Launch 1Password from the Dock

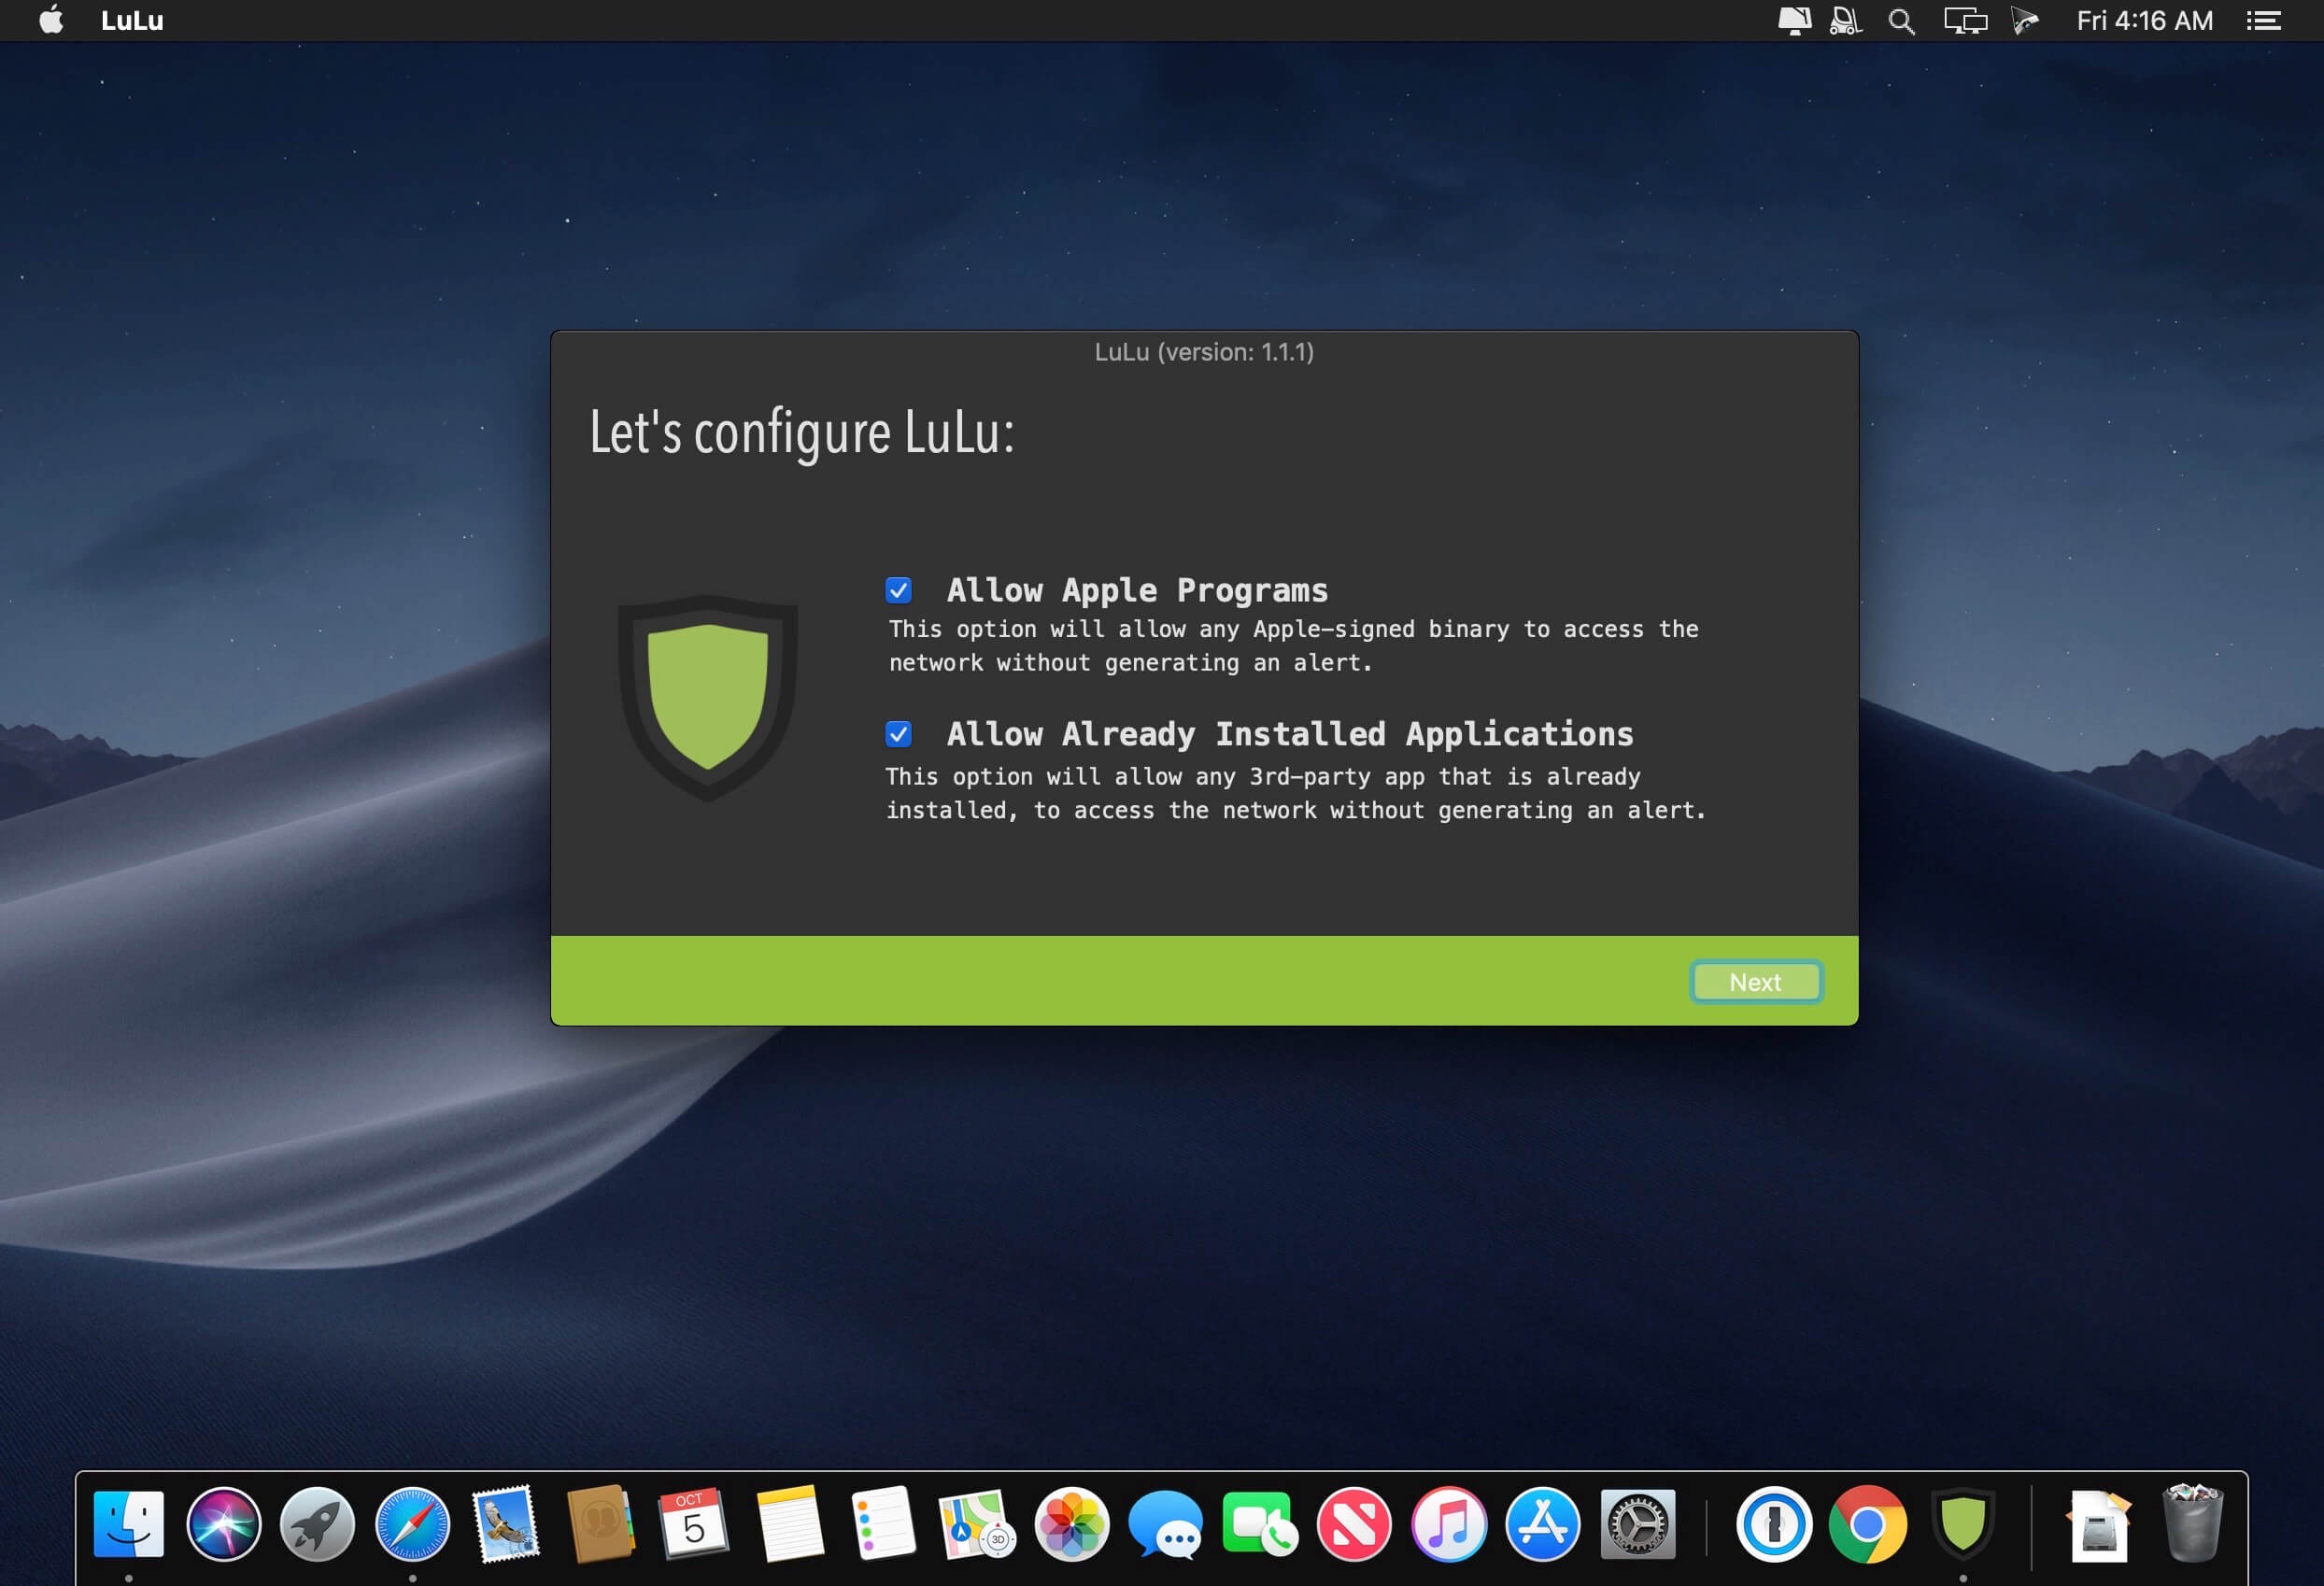tap(1773, 1524)
